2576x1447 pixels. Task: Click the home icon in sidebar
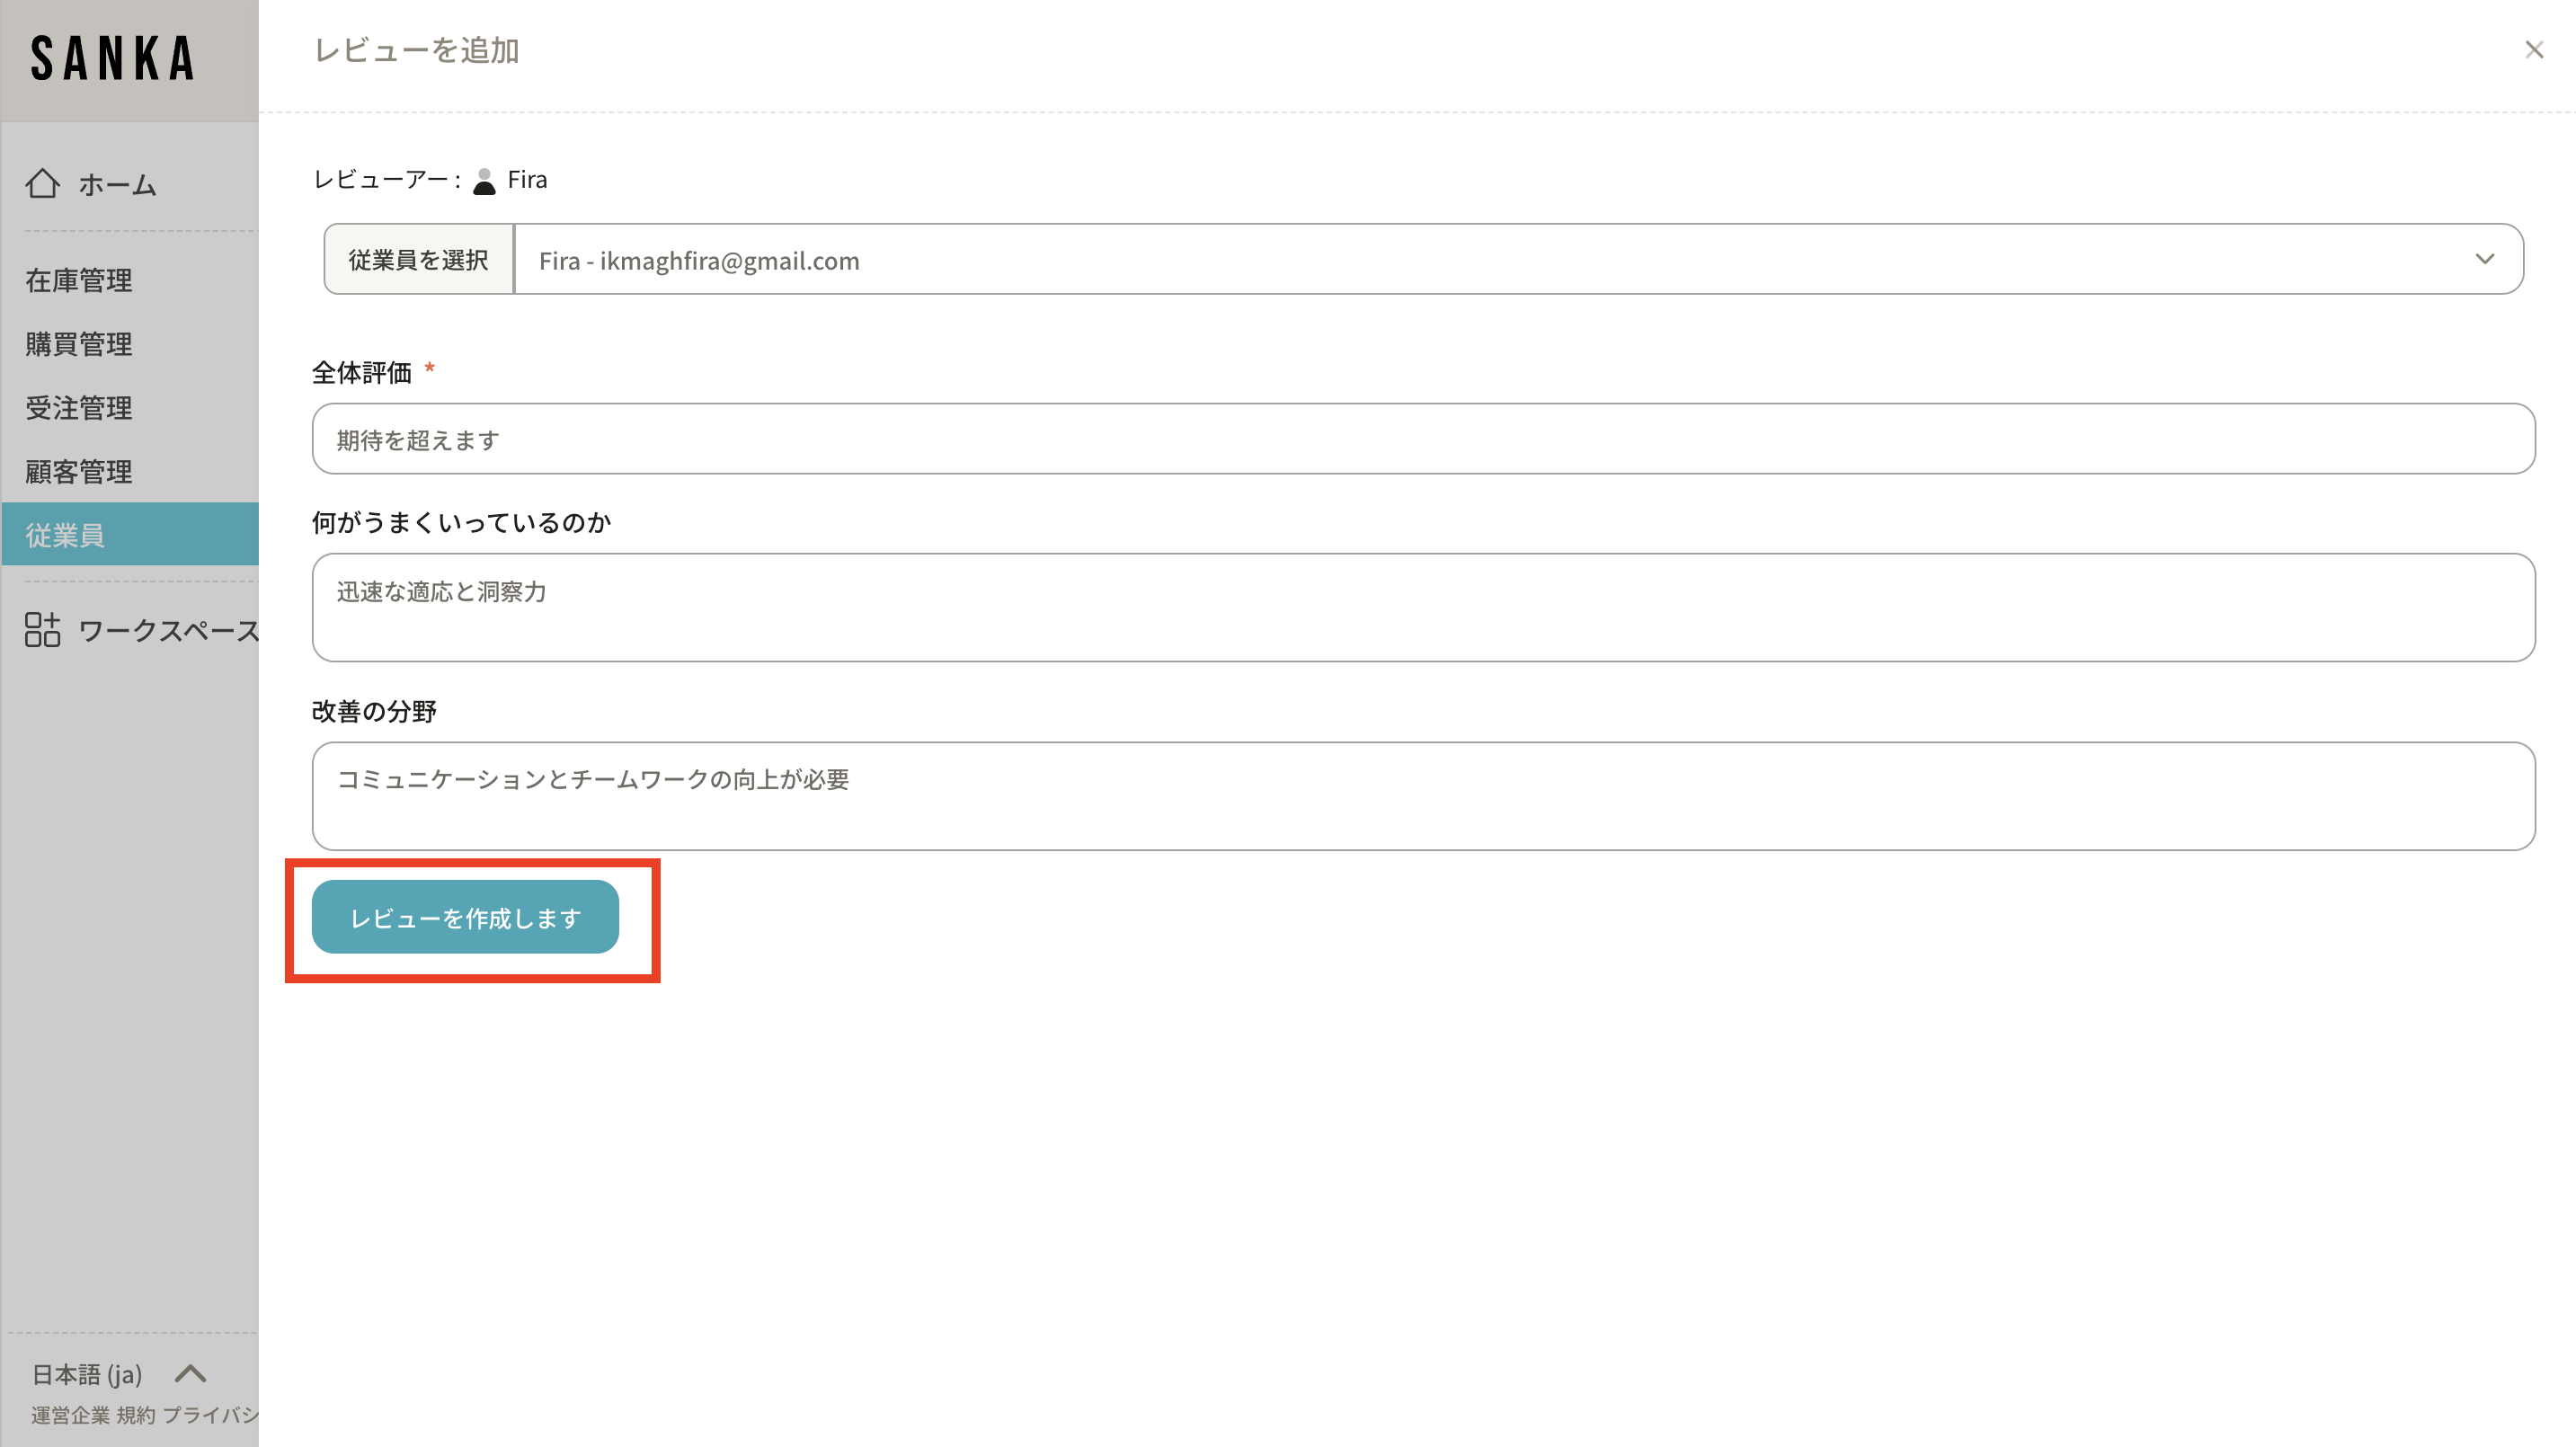coord(43,184)
